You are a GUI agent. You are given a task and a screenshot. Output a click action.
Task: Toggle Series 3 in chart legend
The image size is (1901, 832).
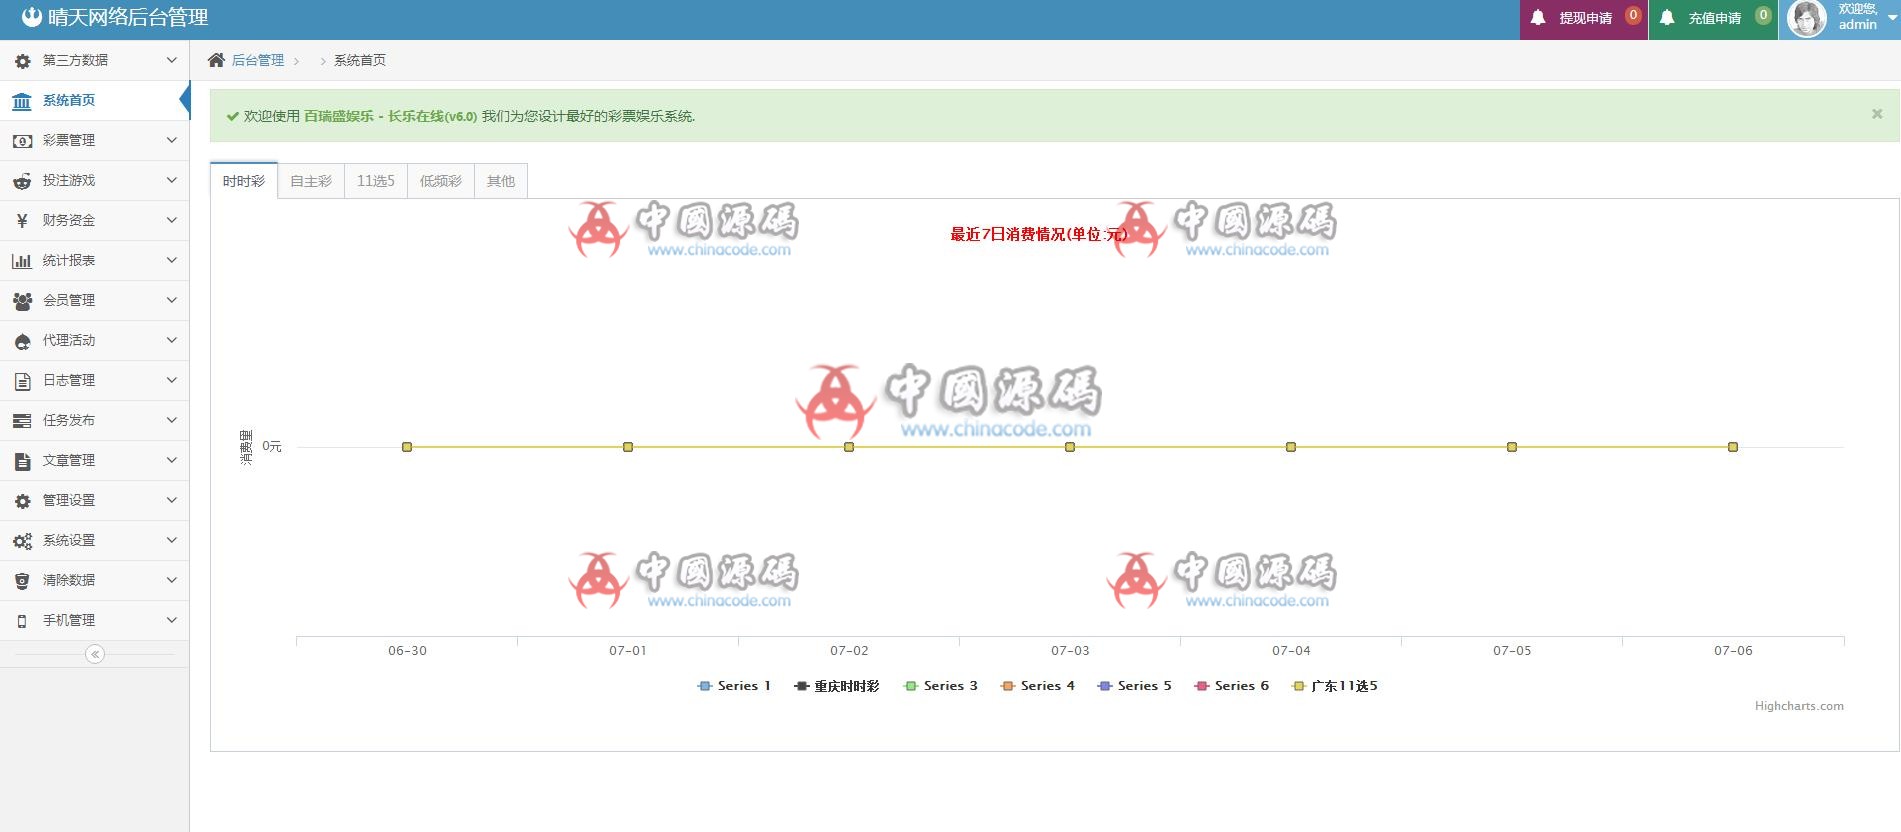click(940, 686)
